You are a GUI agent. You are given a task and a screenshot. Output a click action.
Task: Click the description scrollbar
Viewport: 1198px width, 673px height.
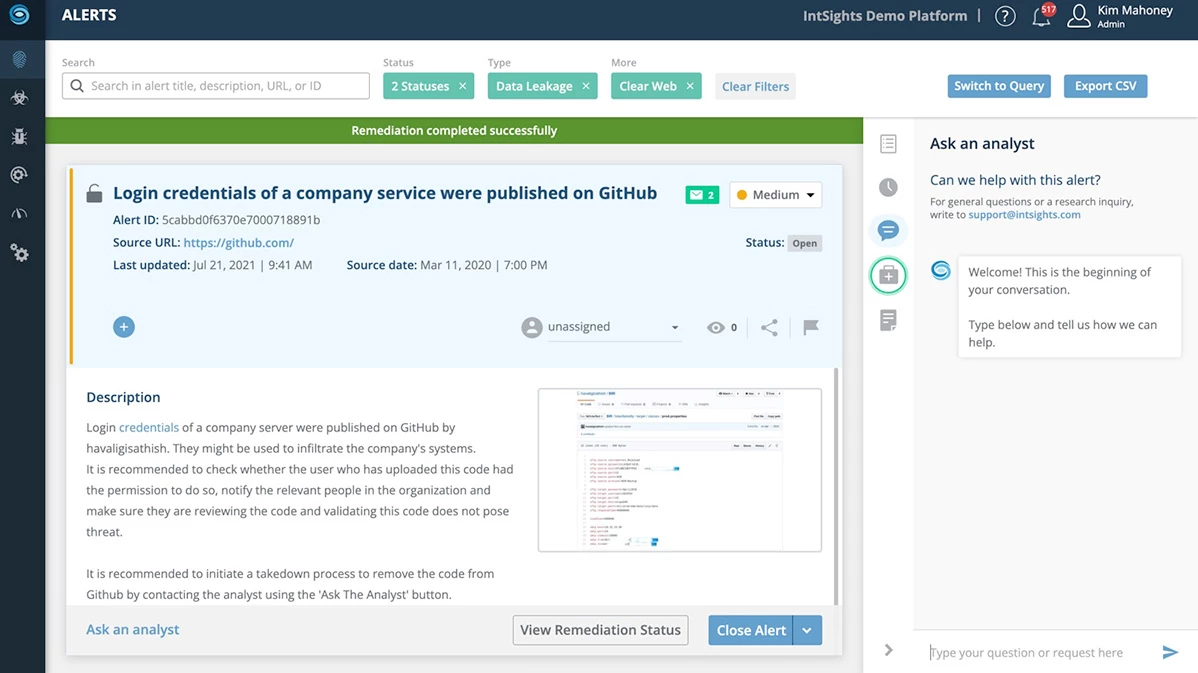point(837,486)
